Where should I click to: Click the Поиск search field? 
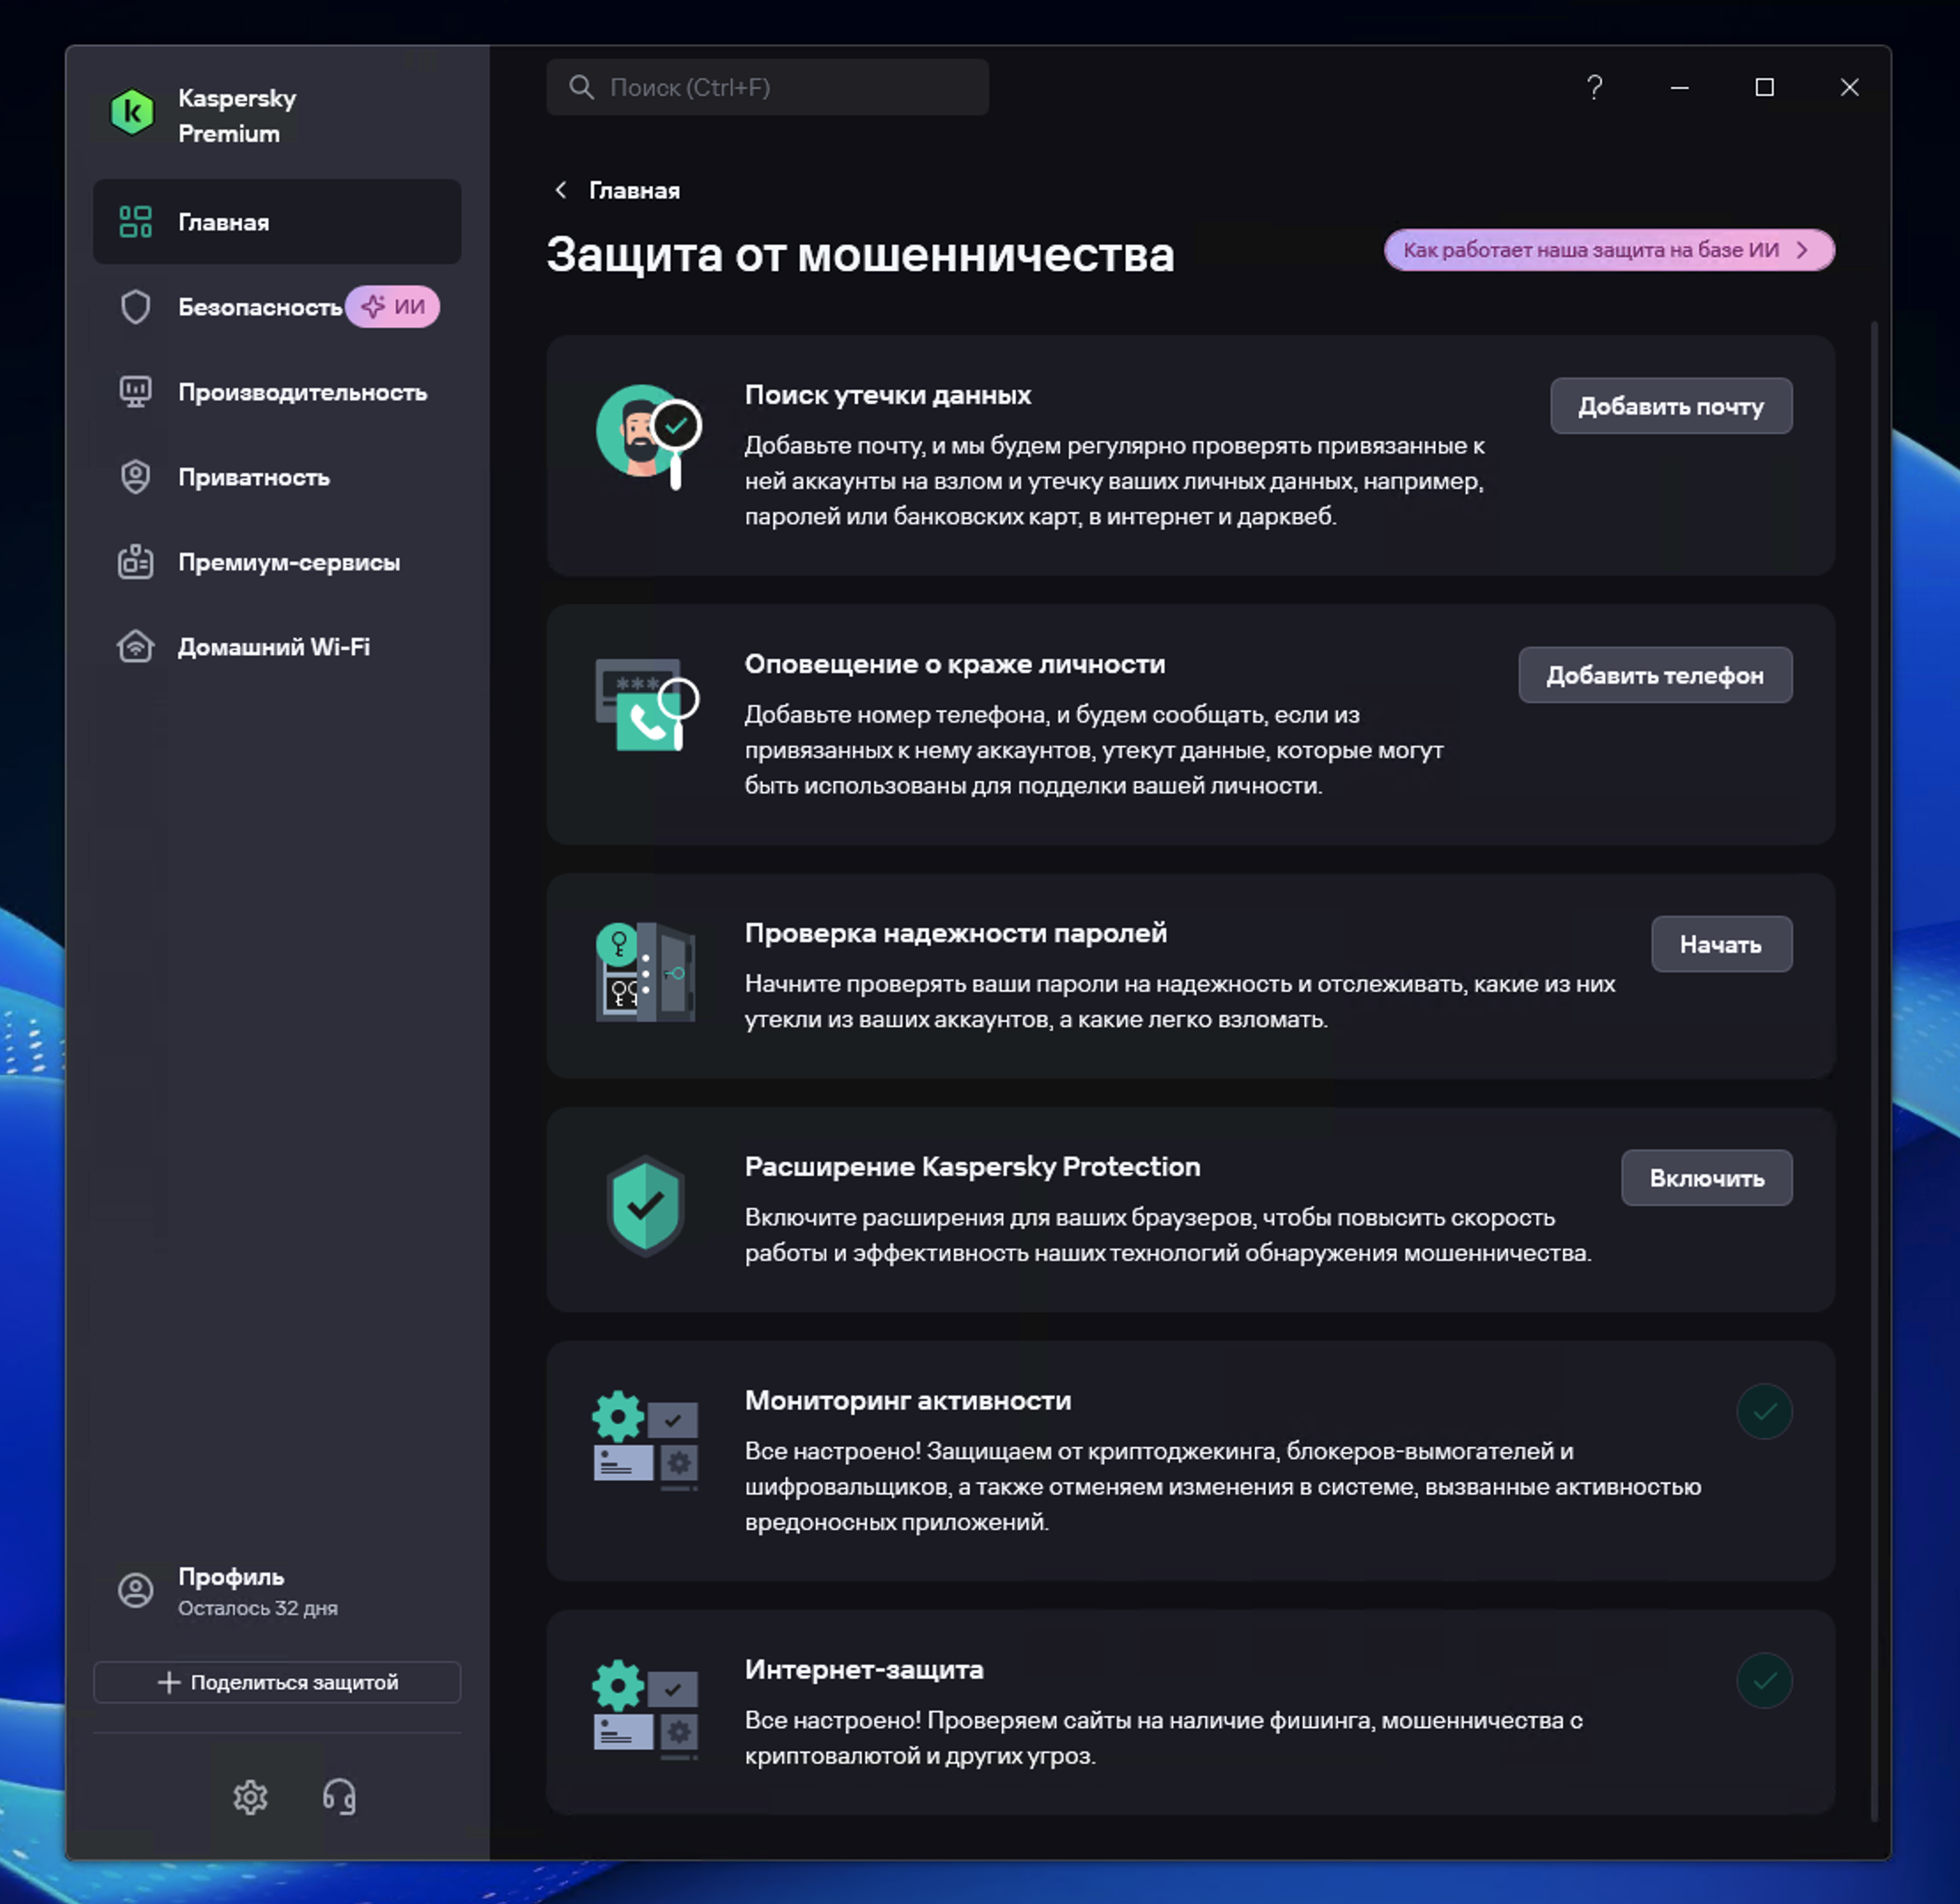coord(767,87)
